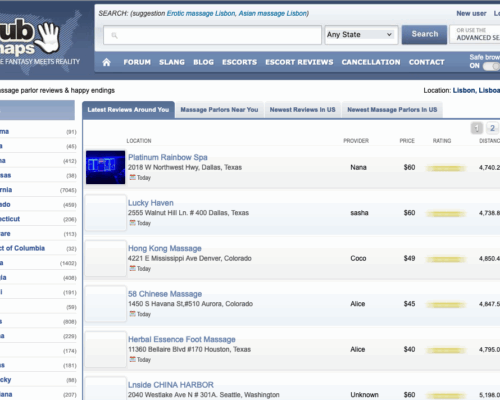Click the Platinum Rainbow Spa thumbnail image
This screenshot has width=500, height=400.
[105, 167]
